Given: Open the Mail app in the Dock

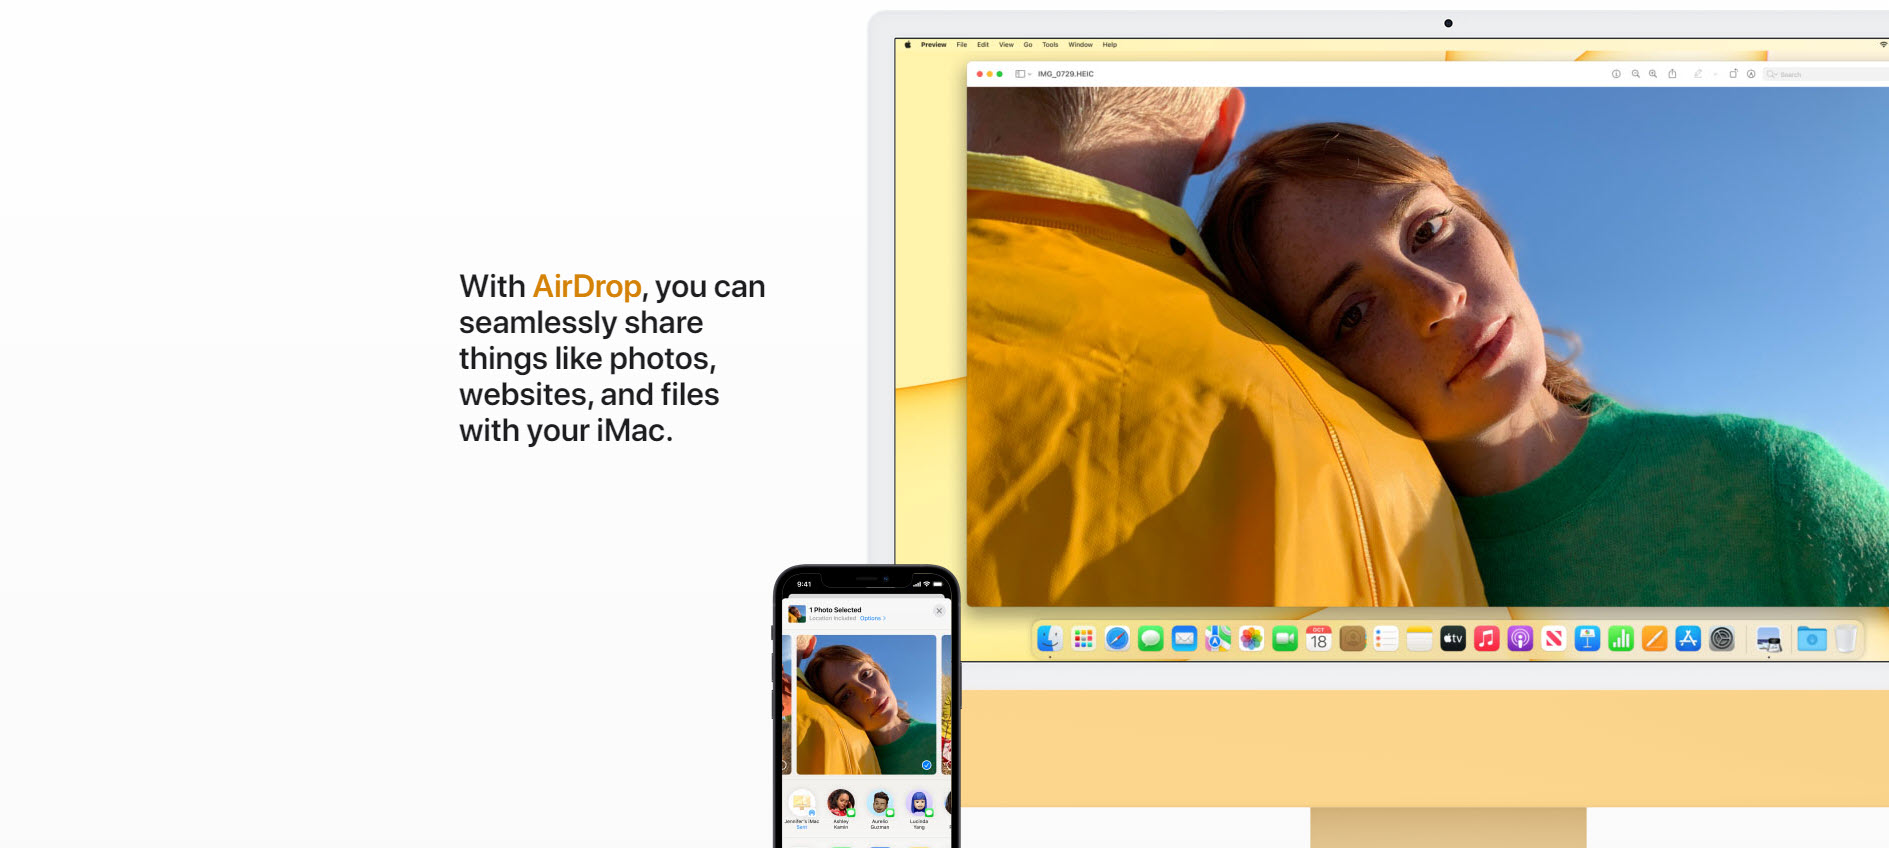Looking at the screenshot, I should (1184, 638).
